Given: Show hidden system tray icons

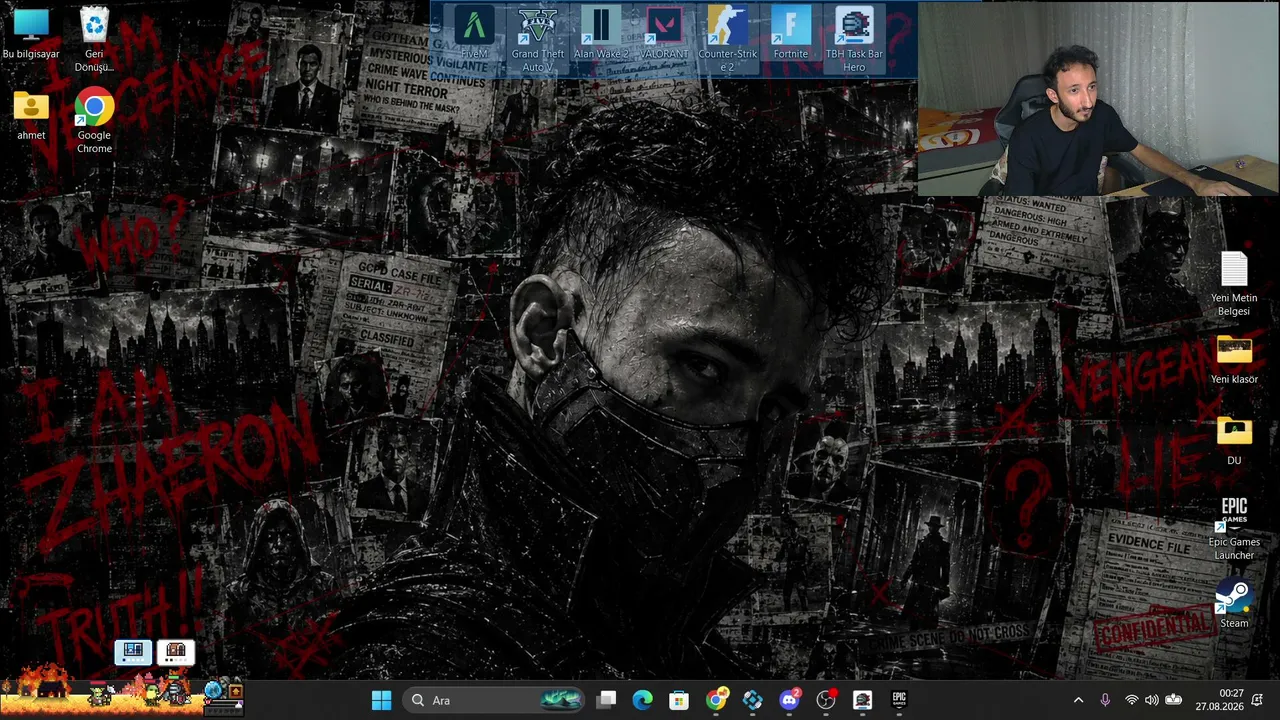Looking at the screenshot, I should pyautogui.click(x=1078, y=700).
